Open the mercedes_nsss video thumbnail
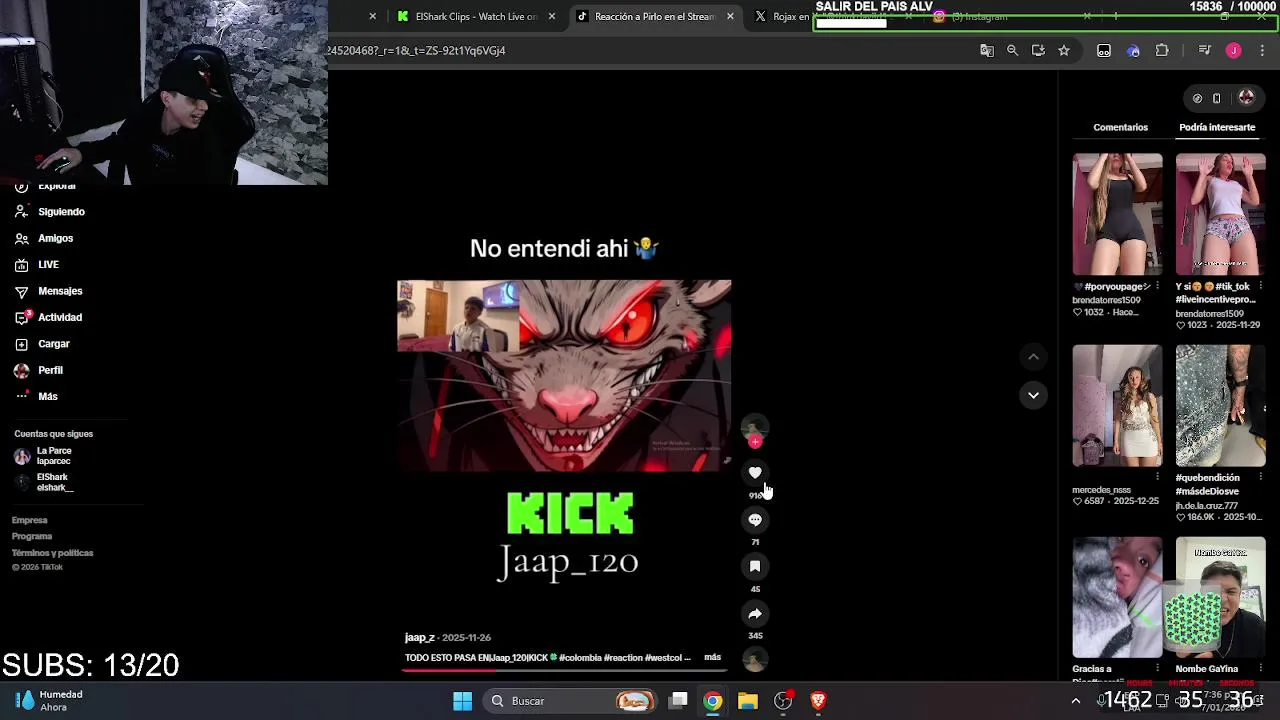 1117,406
